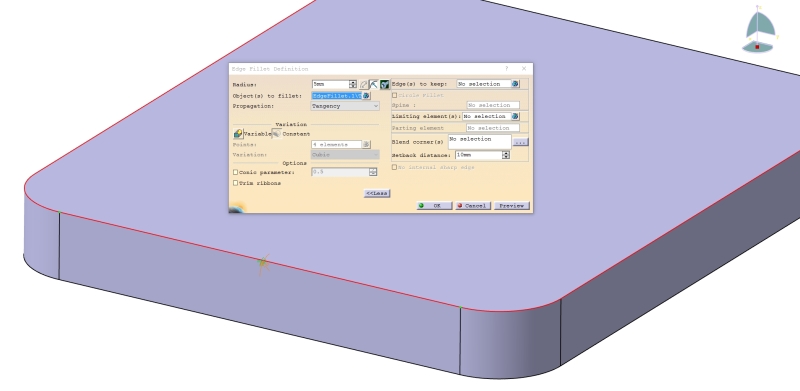Screen dimensions: 800x391
Task: Click the dark formula icon next to Radius
Action: [x=385, y=85]
